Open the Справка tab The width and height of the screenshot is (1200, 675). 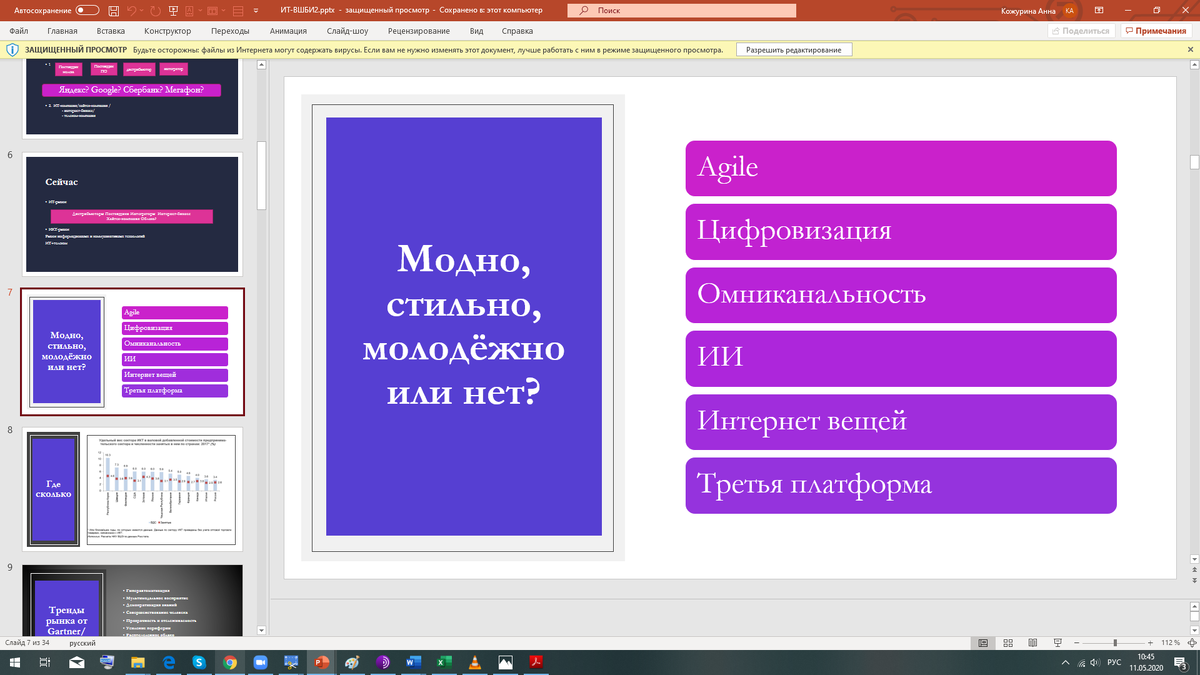(x=518, y=31)
